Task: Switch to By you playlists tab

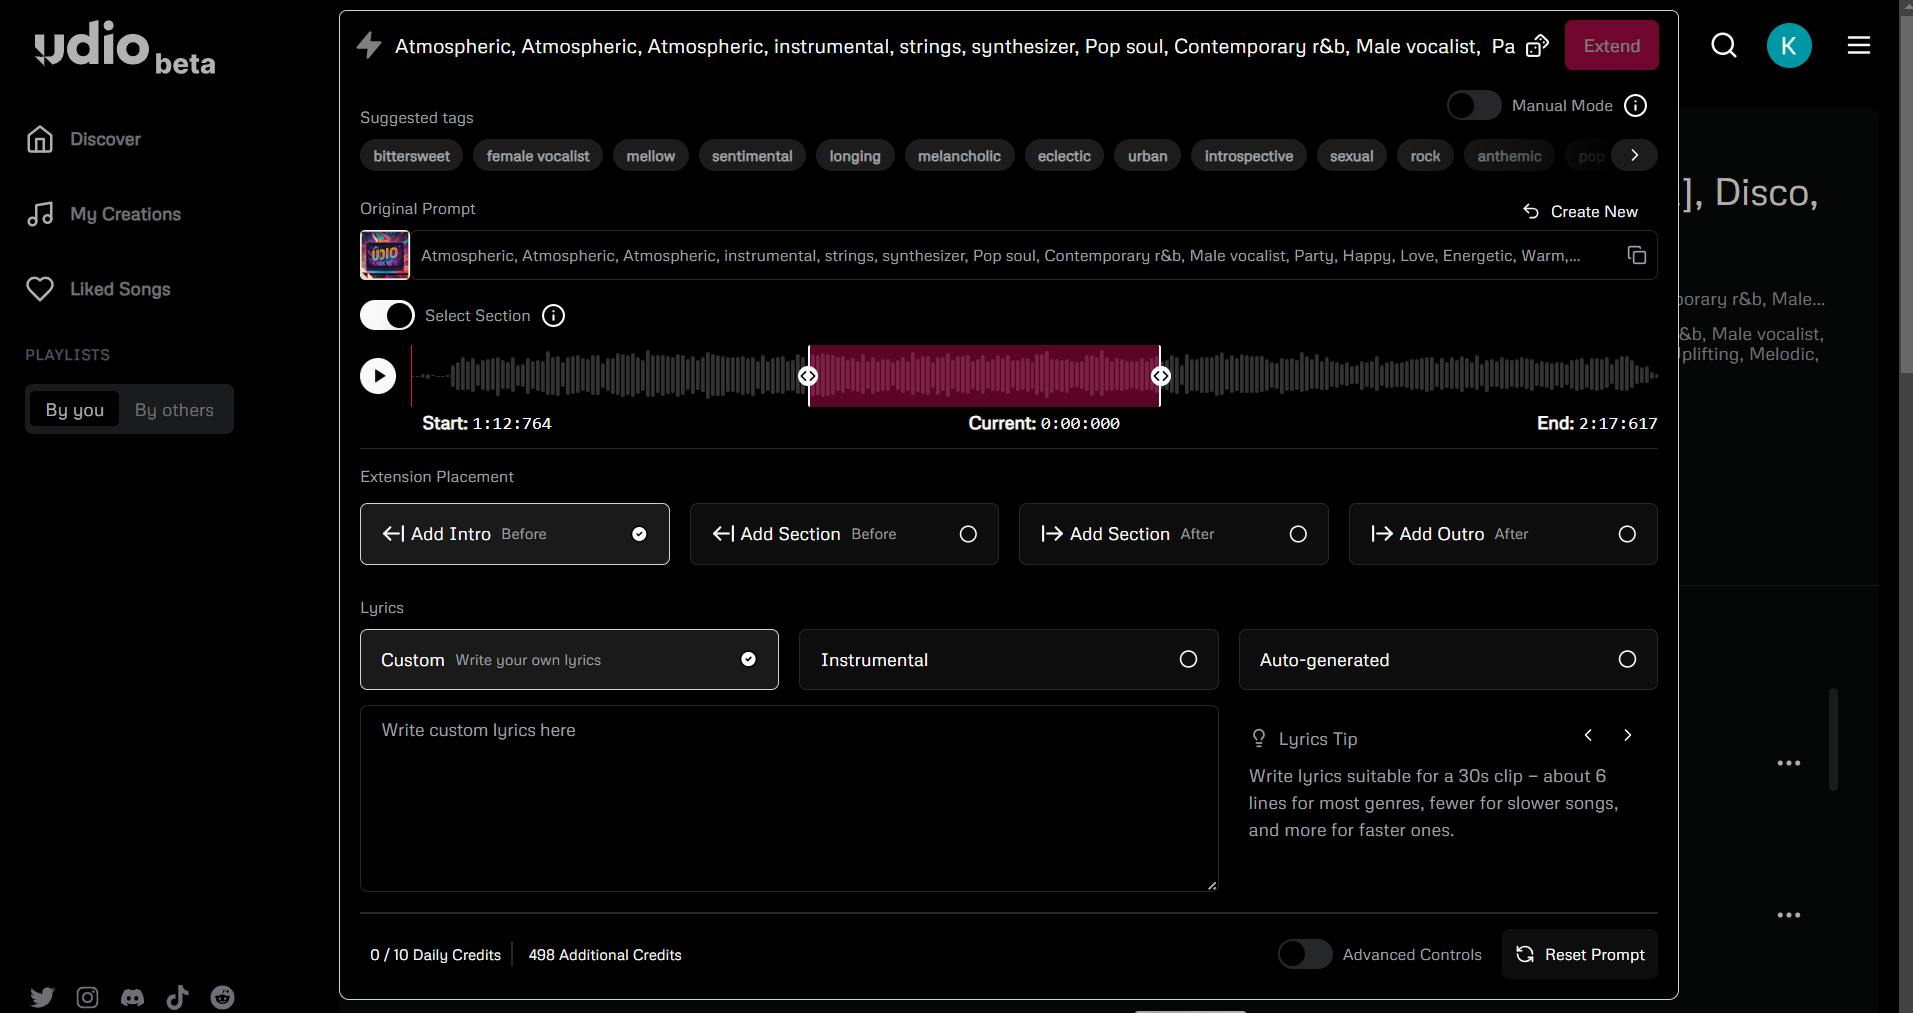Action: pyautogui.click(x=75, y=409)
